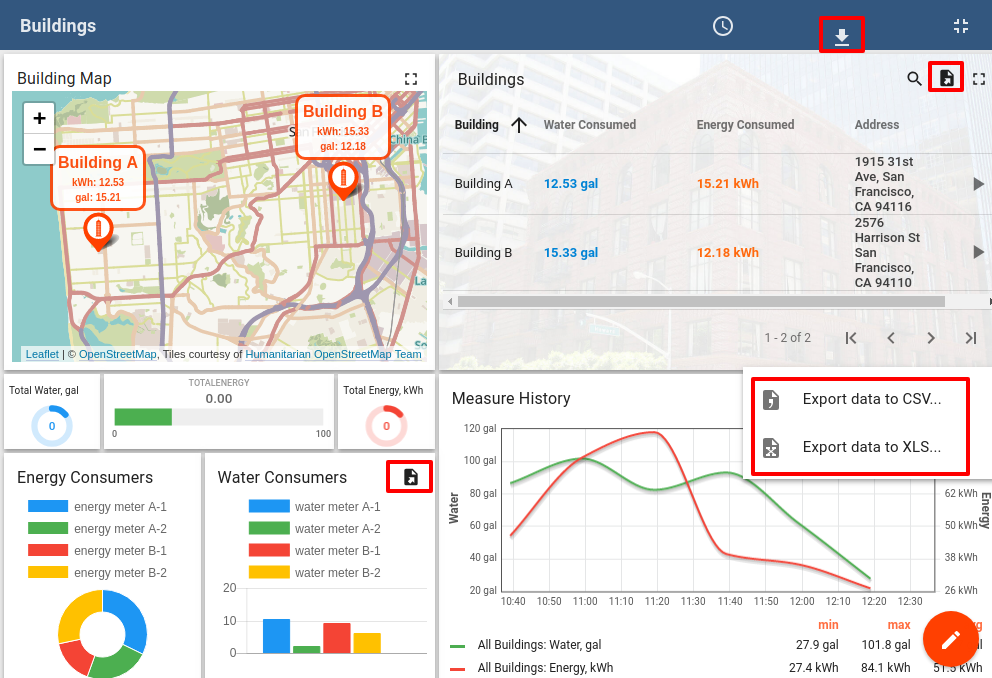Viewport: 992px width, 678px height.
Task: Open the OpenStreetMap attribution link
Action: 118,354
